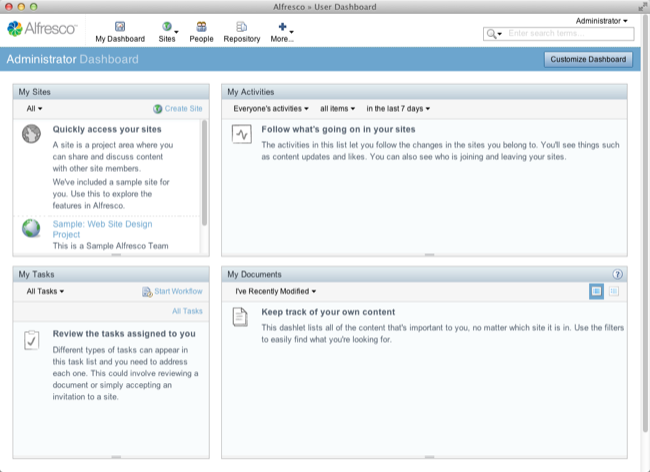The height and width of the screenshot is (472, 650).
Task: Click the My Tasks dashlet title
Action: [36, 274]
